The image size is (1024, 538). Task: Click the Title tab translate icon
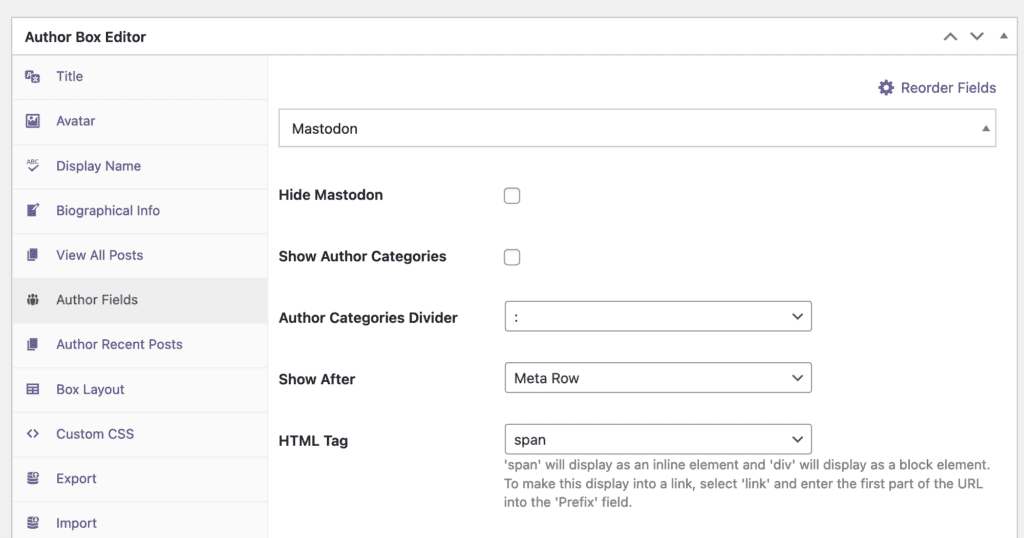click(33, 76)
